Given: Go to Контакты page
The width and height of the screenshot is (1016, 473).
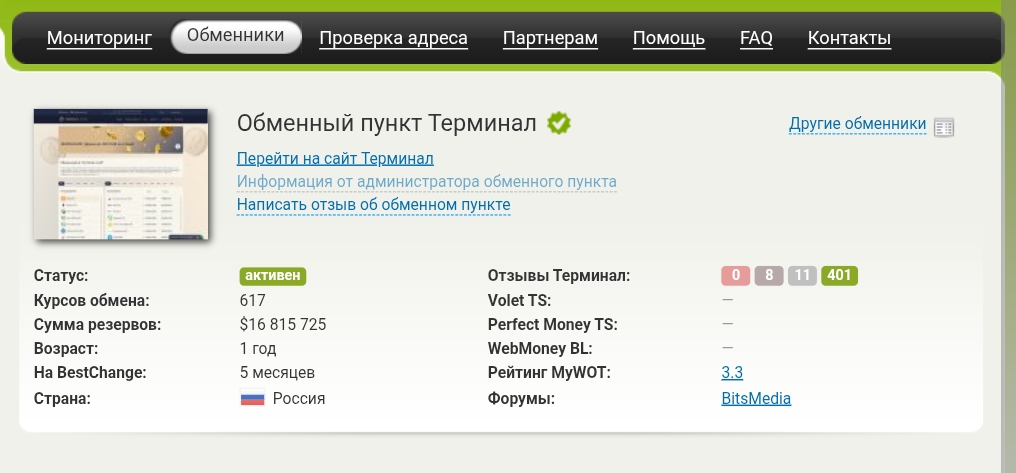Looking at the screenshot, I should tap(849, 38).
